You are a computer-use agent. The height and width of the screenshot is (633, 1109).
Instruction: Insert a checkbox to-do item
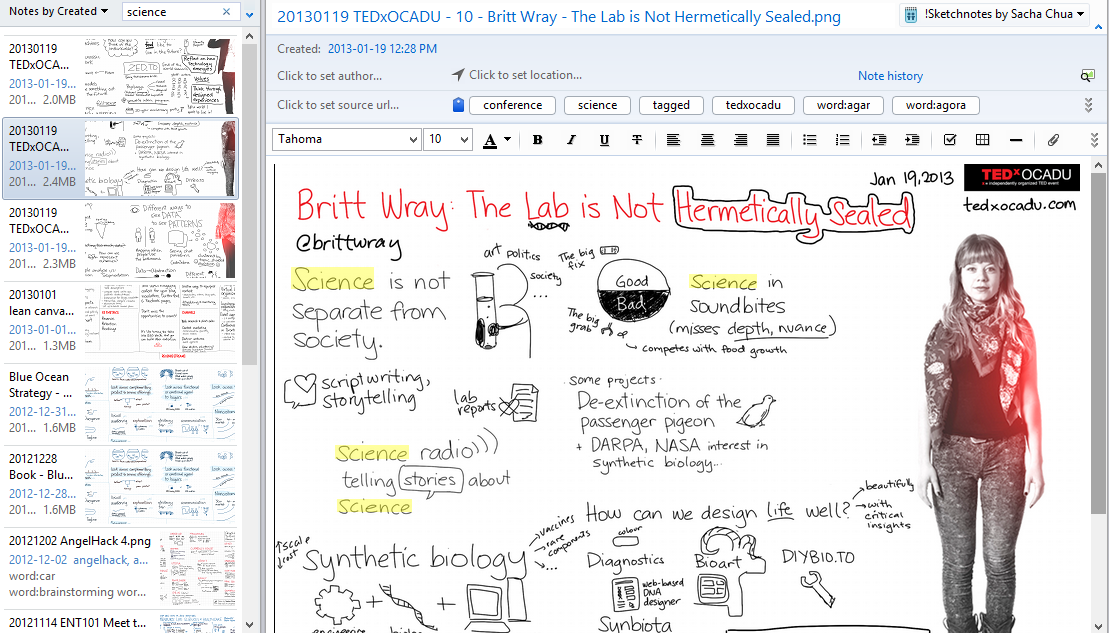pos(950,140)
